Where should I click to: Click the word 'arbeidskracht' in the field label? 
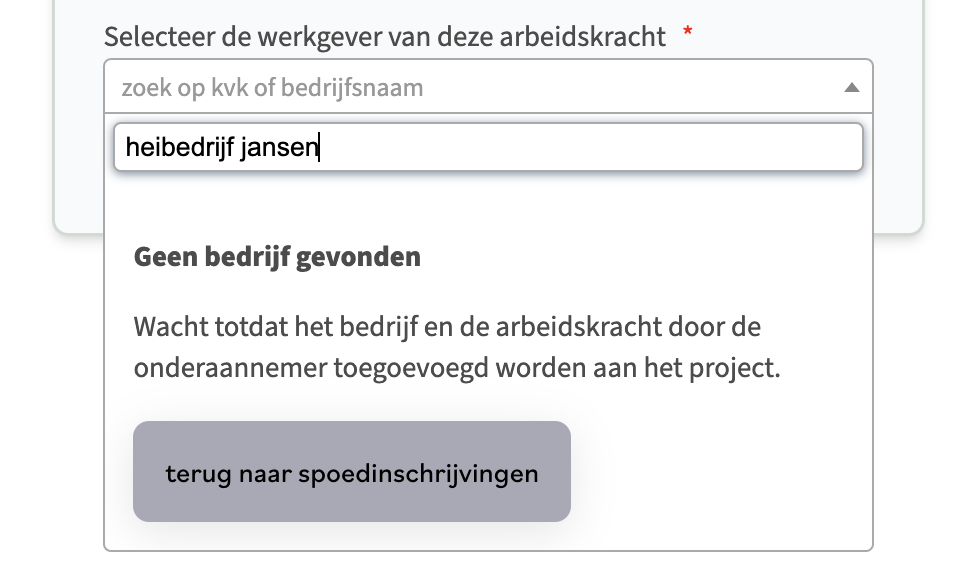583,37
